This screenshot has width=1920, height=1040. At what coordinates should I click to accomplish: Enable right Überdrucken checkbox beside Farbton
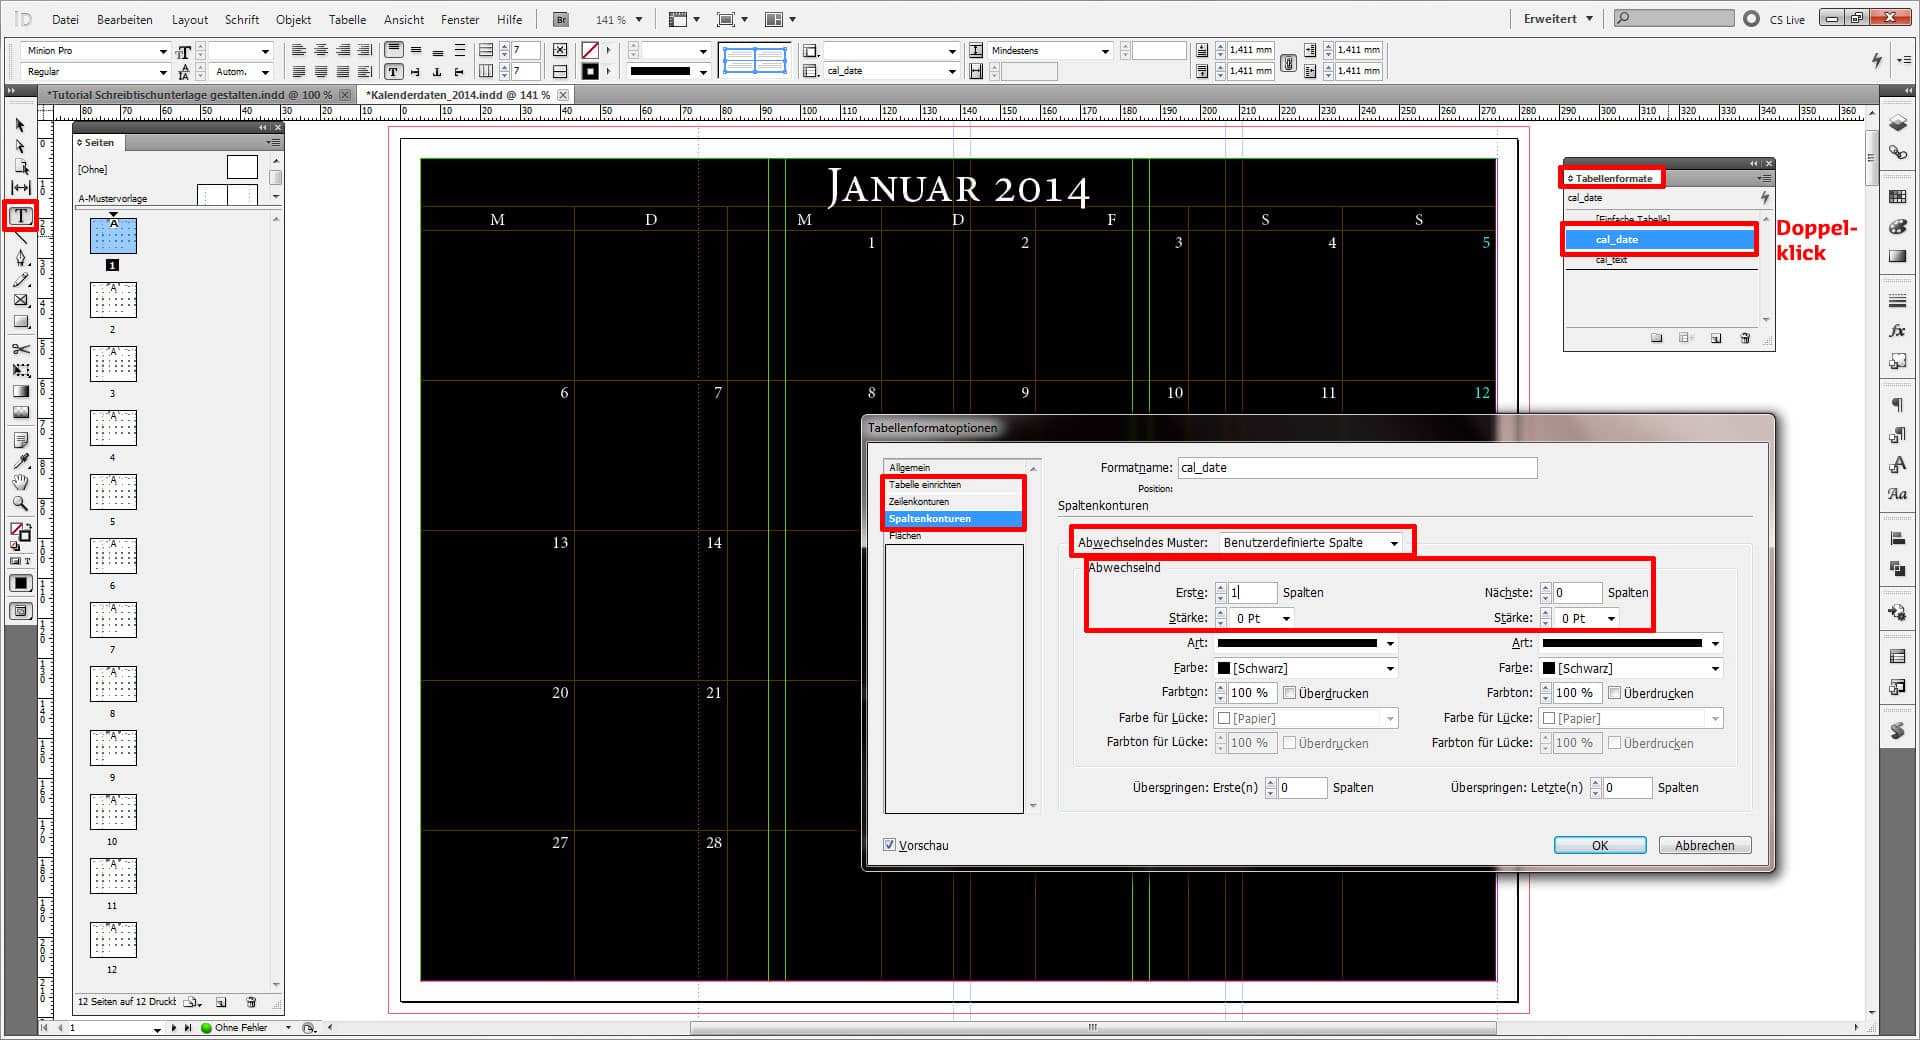click(x=1615, y=693)
